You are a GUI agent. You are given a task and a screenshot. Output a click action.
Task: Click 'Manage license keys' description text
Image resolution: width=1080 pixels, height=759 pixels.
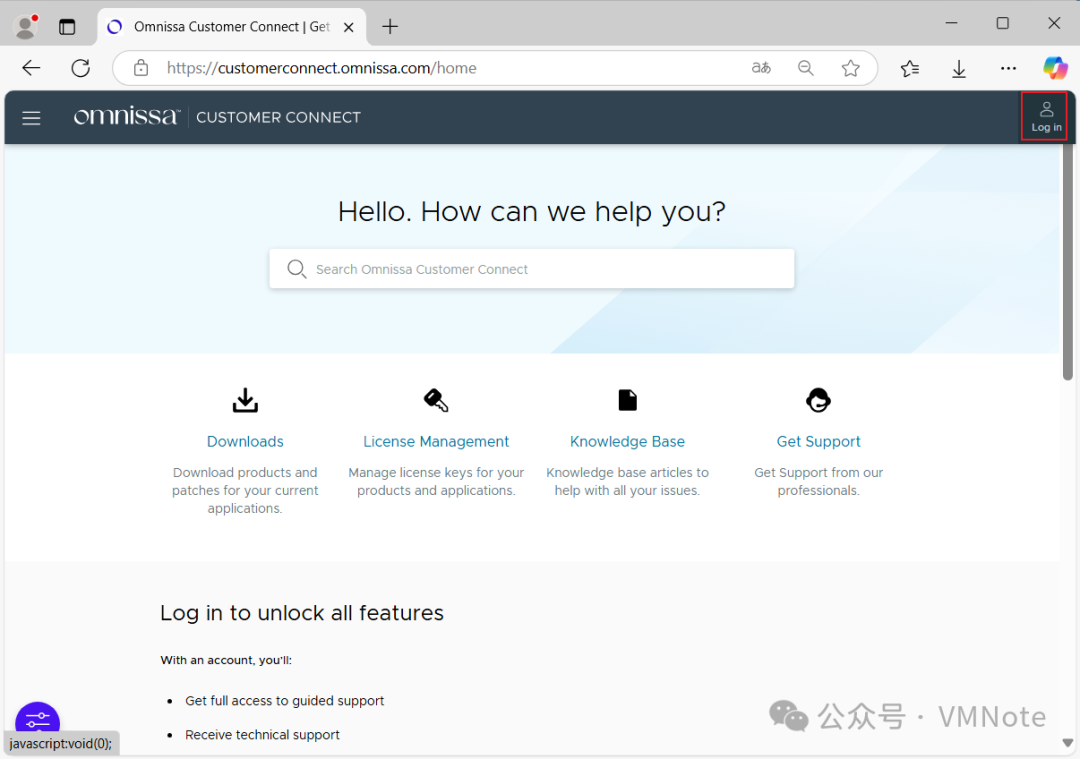436,481
